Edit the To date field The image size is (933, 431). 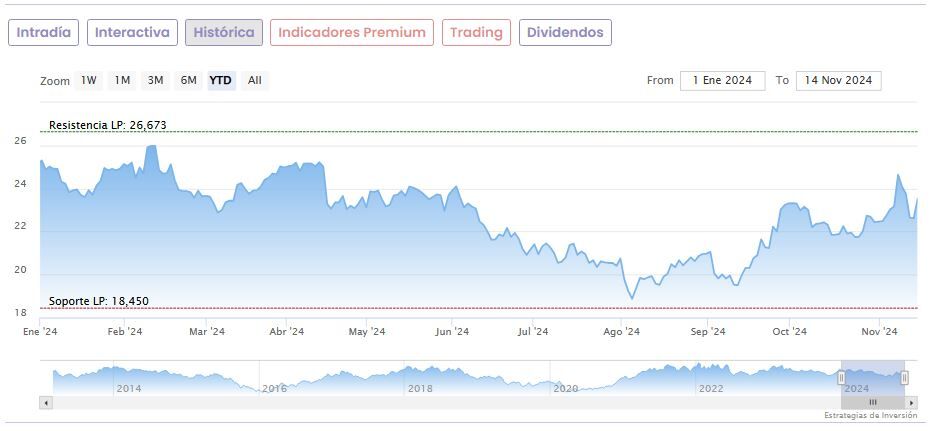point(838,80)
